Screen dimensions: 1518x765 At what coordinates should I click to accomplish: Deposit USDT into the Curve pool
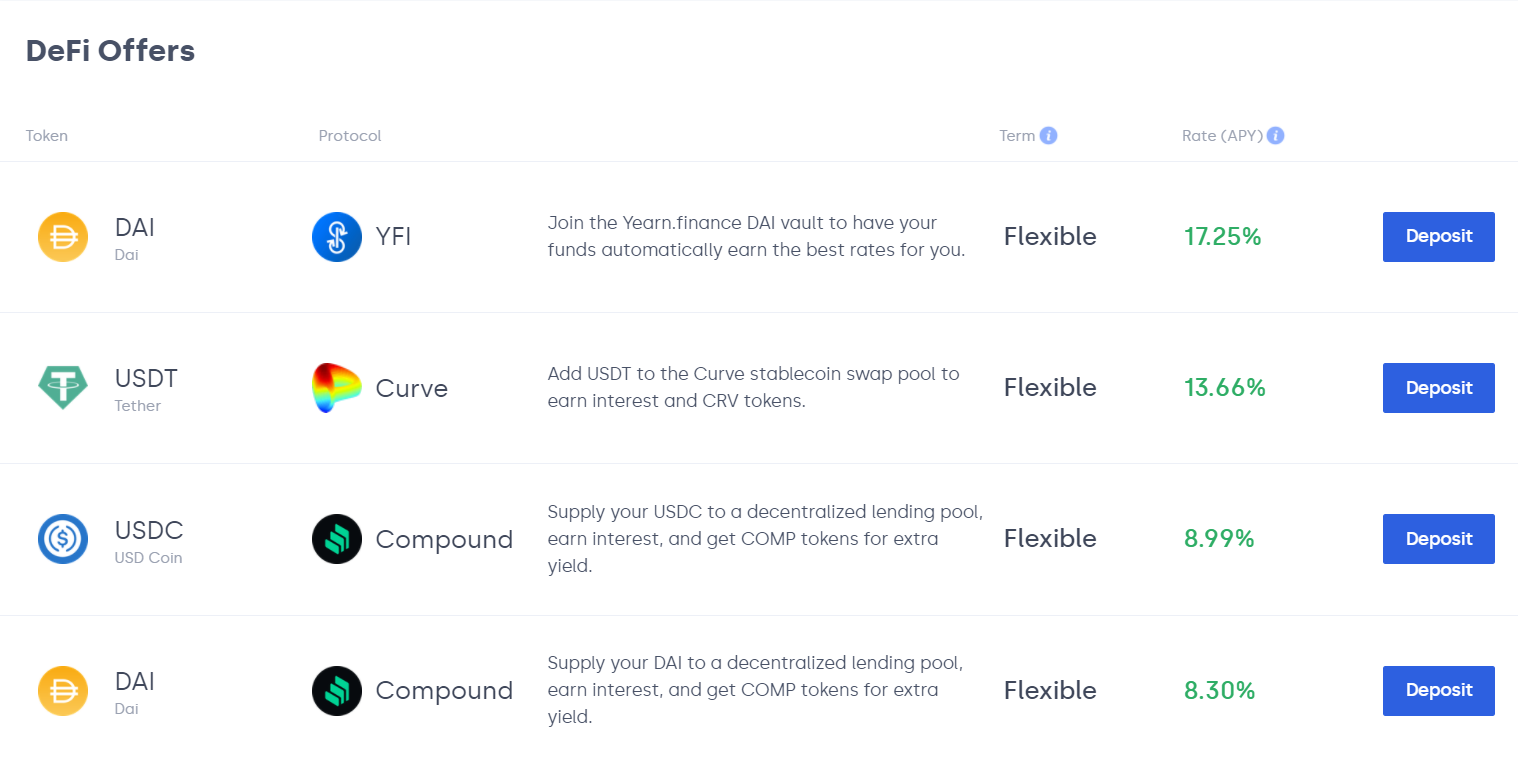pos(1438,388)
